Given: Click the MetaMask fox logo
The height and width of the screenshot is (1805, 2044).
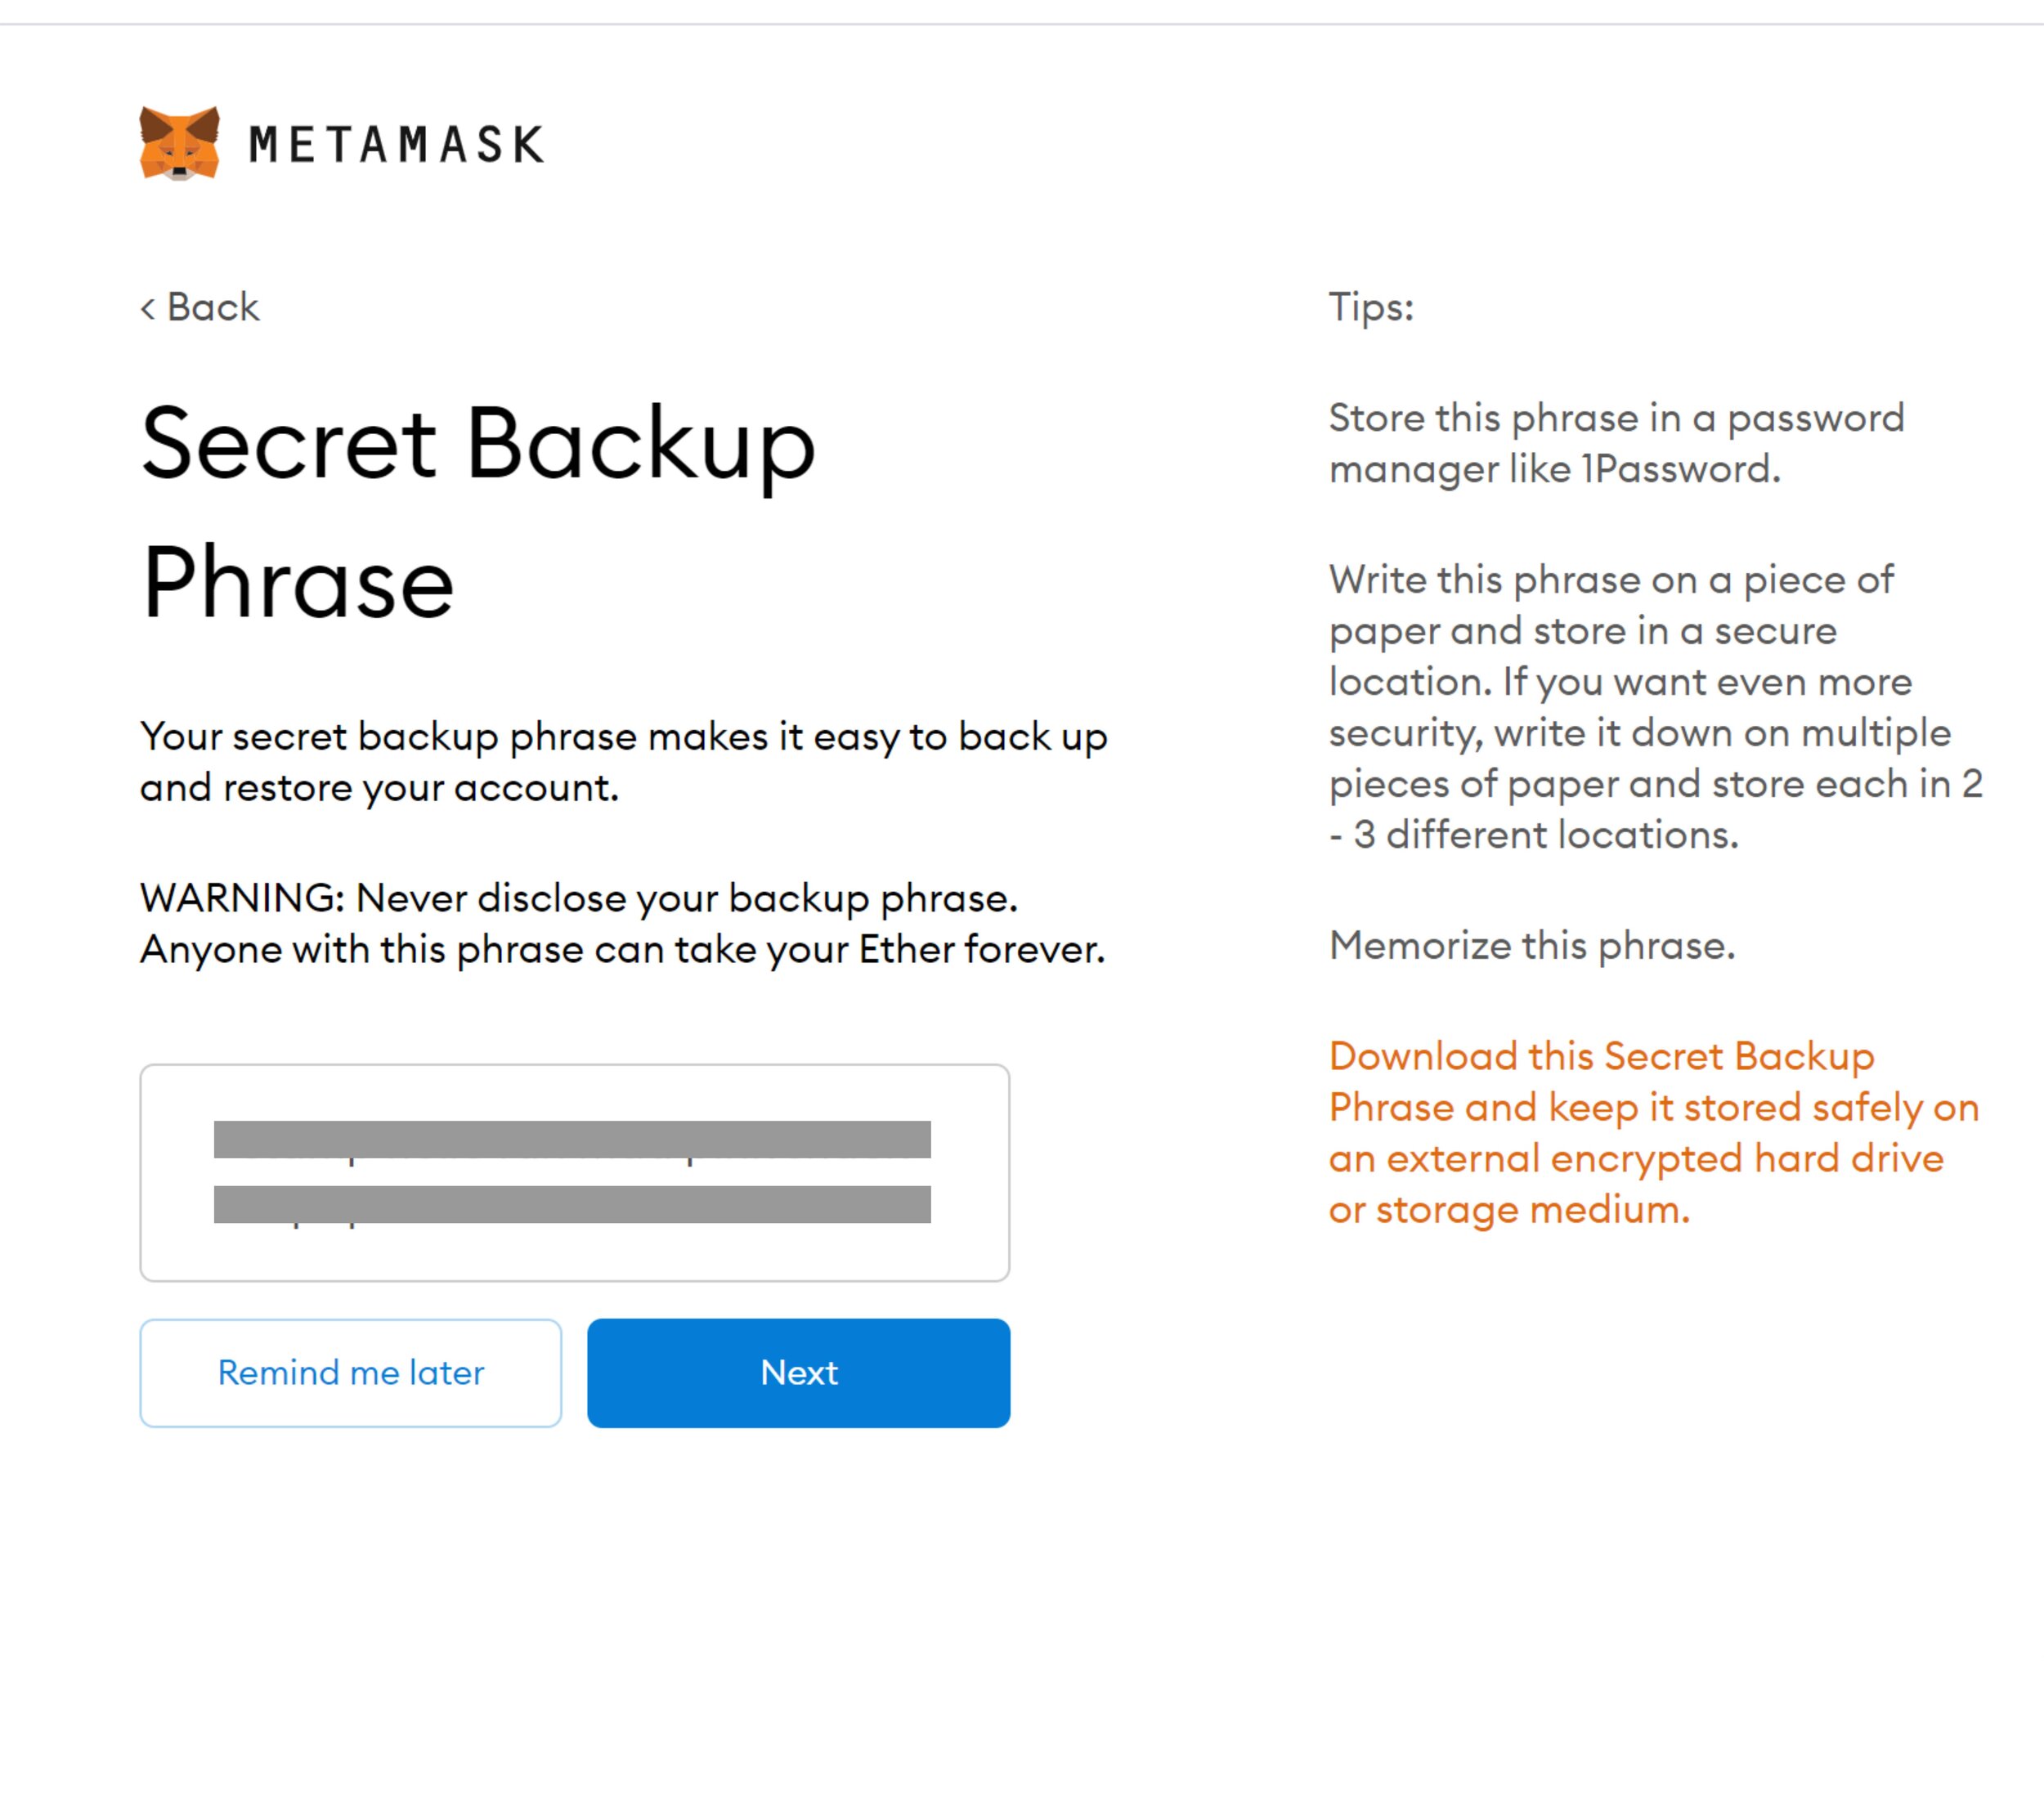Looking at the screenshot, I should 179,143.
